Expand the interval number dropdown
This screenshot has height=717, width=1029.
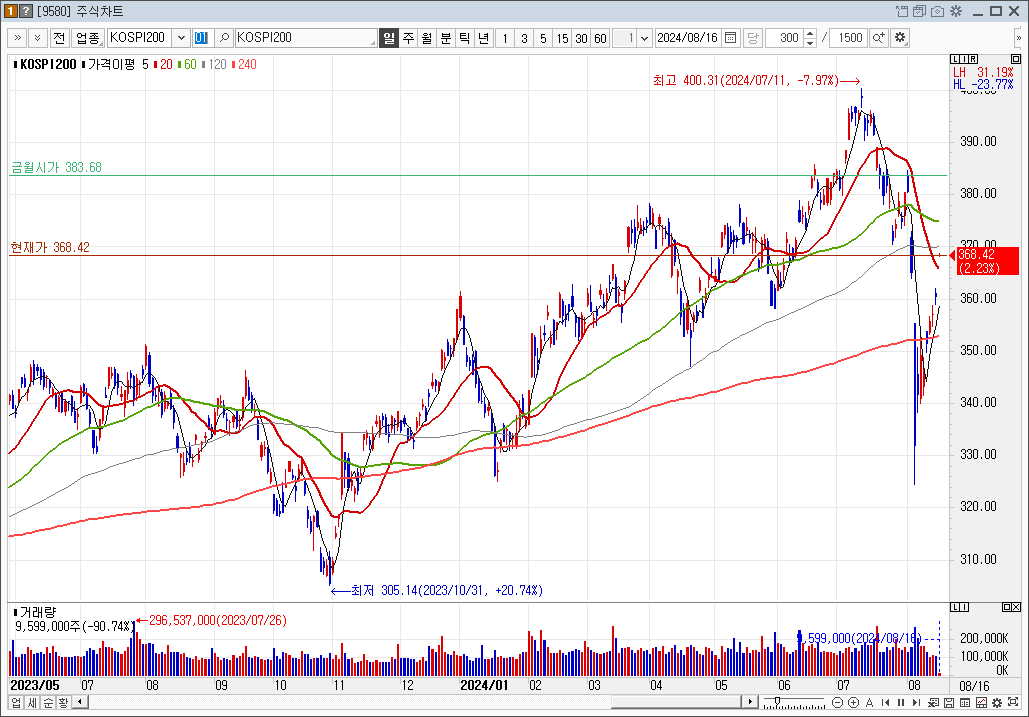[643, 38]
